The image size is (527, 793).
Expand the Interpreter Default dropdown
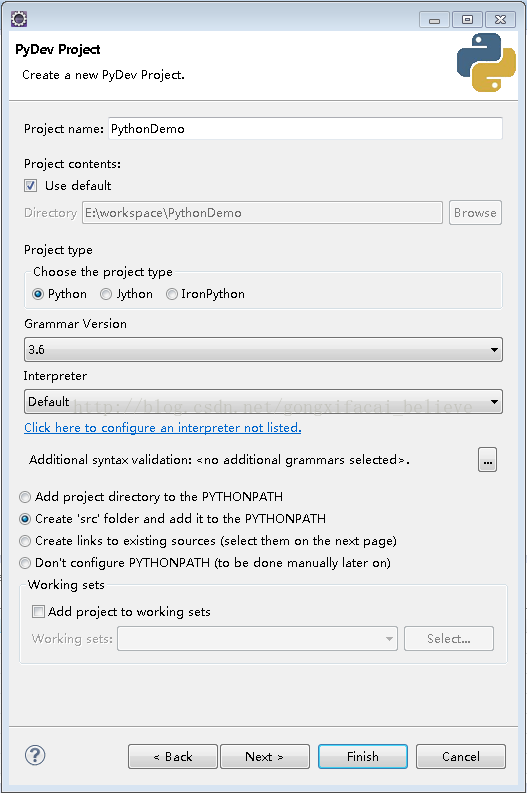pos(263,402)
